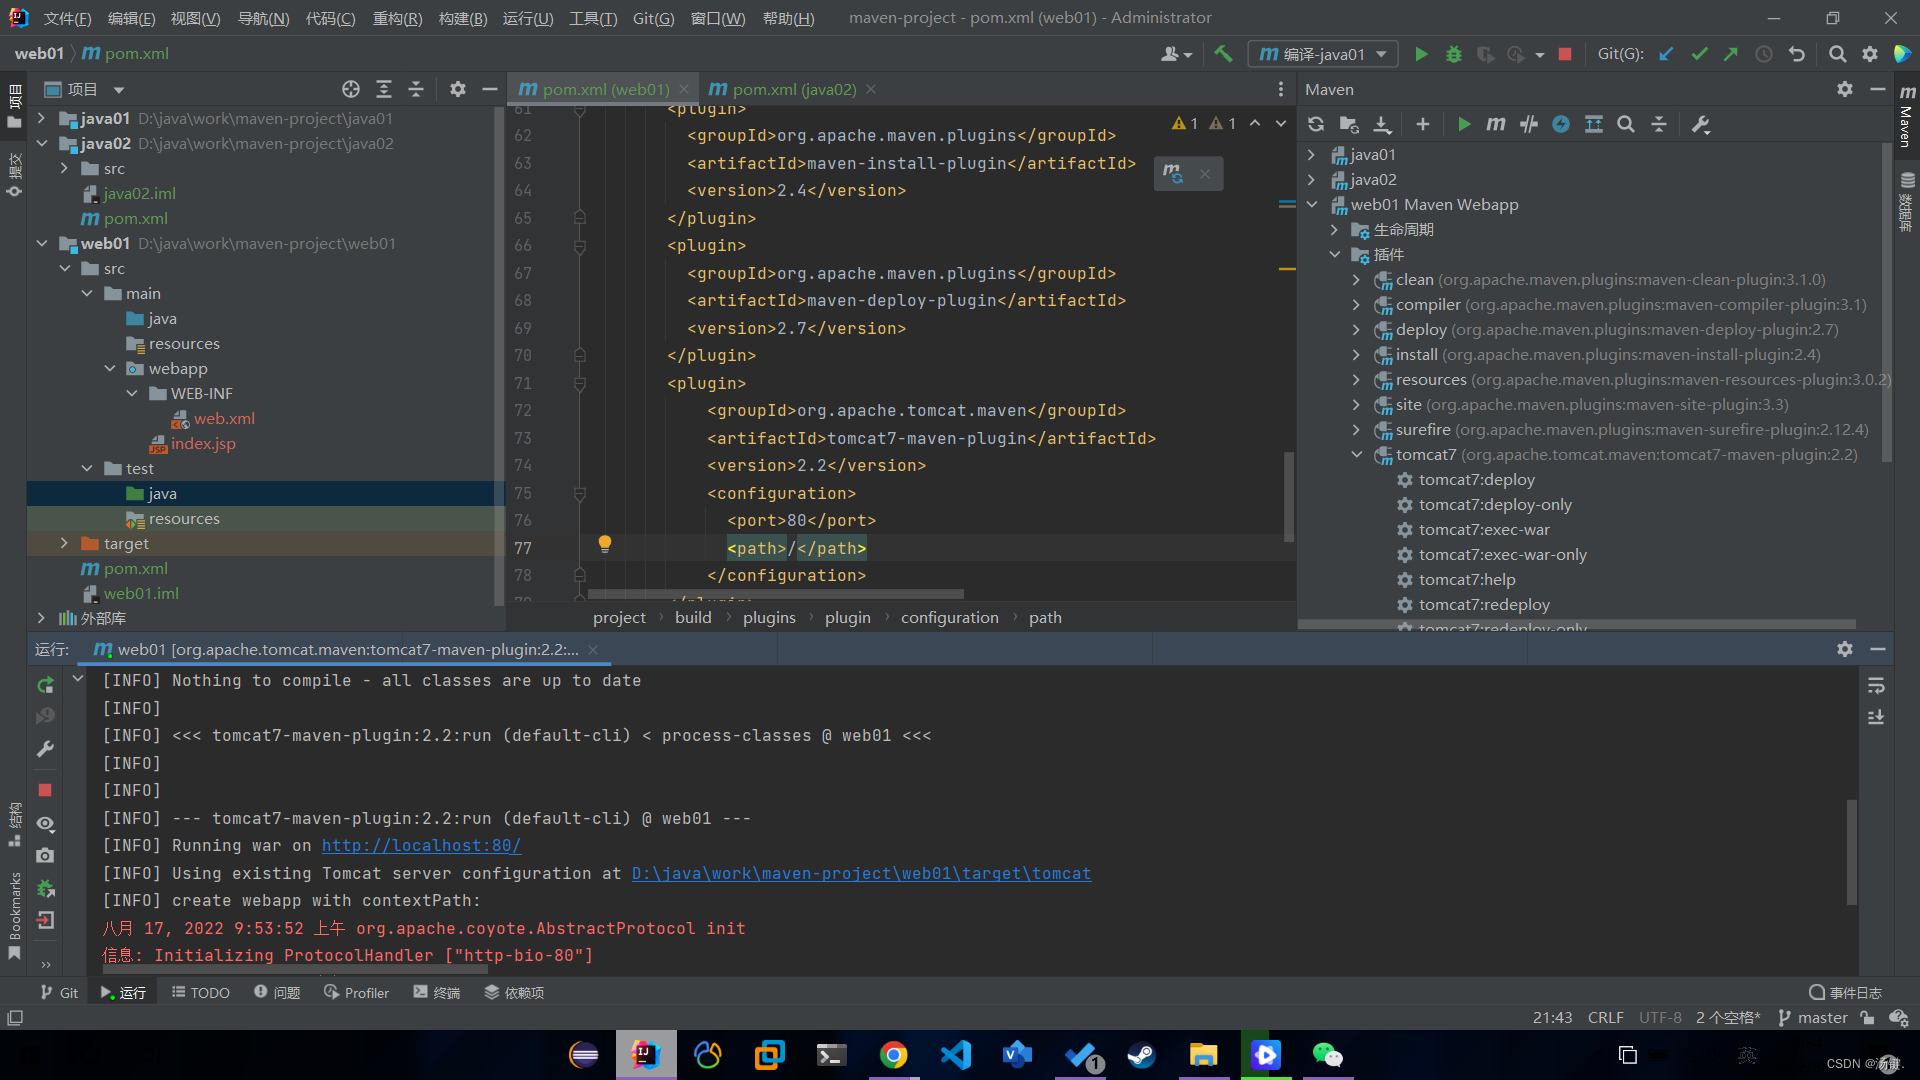
Task: Locate current file target icon in project panel
Action: pos(351,89)
